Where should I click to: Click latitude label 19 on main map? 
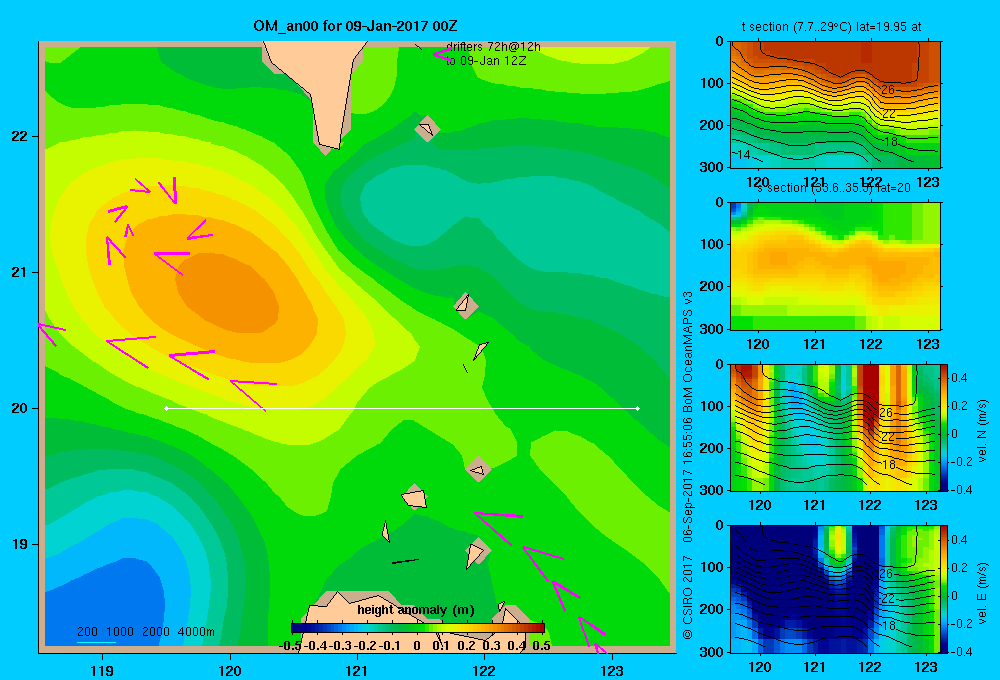pyautogui.click(x=20, y=544)
